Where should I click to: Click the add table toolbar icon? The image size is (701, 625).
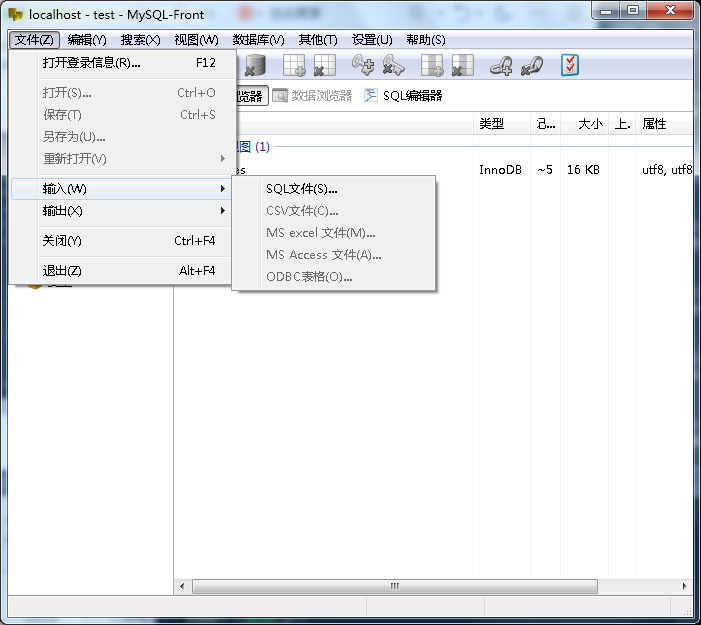coord(294,66)
